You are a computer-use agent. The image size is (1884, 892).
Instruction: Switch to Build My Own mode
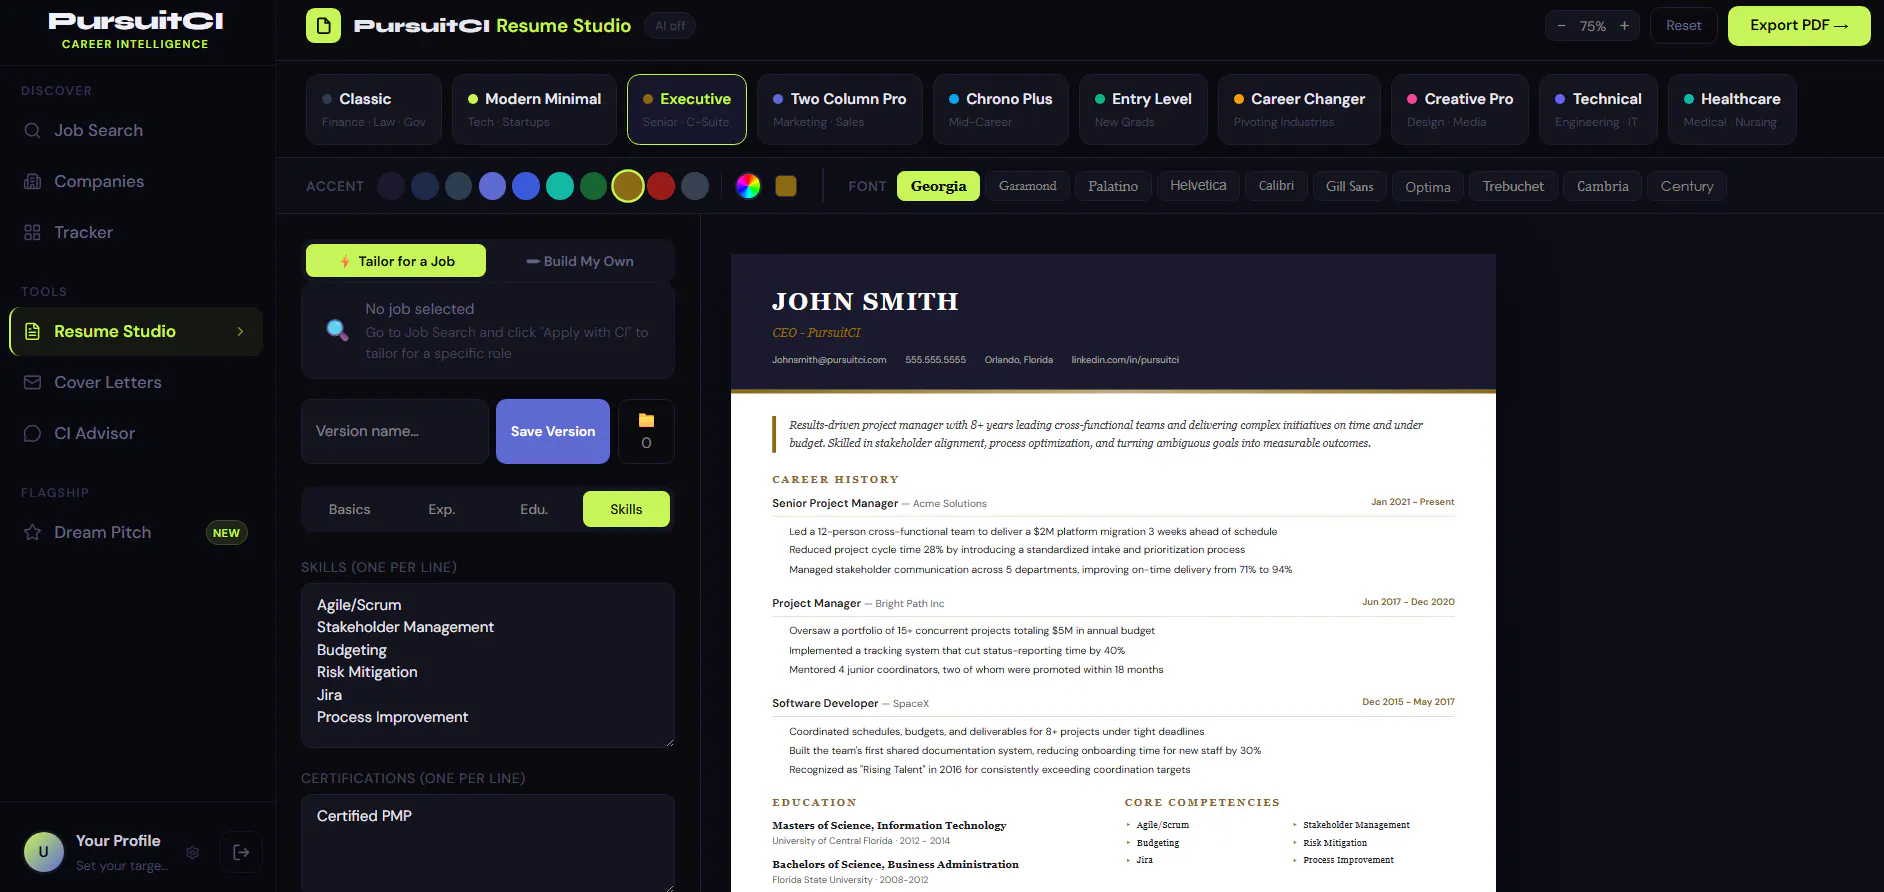(580, 261)
